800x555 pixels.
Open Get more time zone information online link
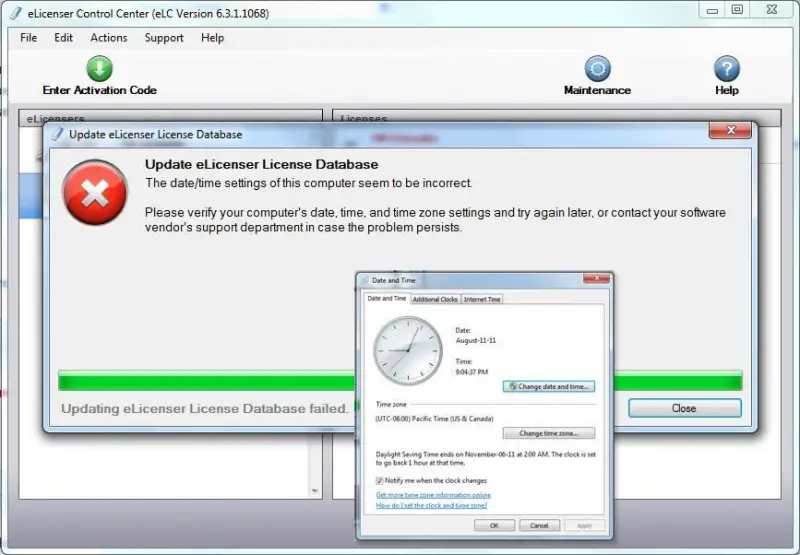tap(433, 495)
